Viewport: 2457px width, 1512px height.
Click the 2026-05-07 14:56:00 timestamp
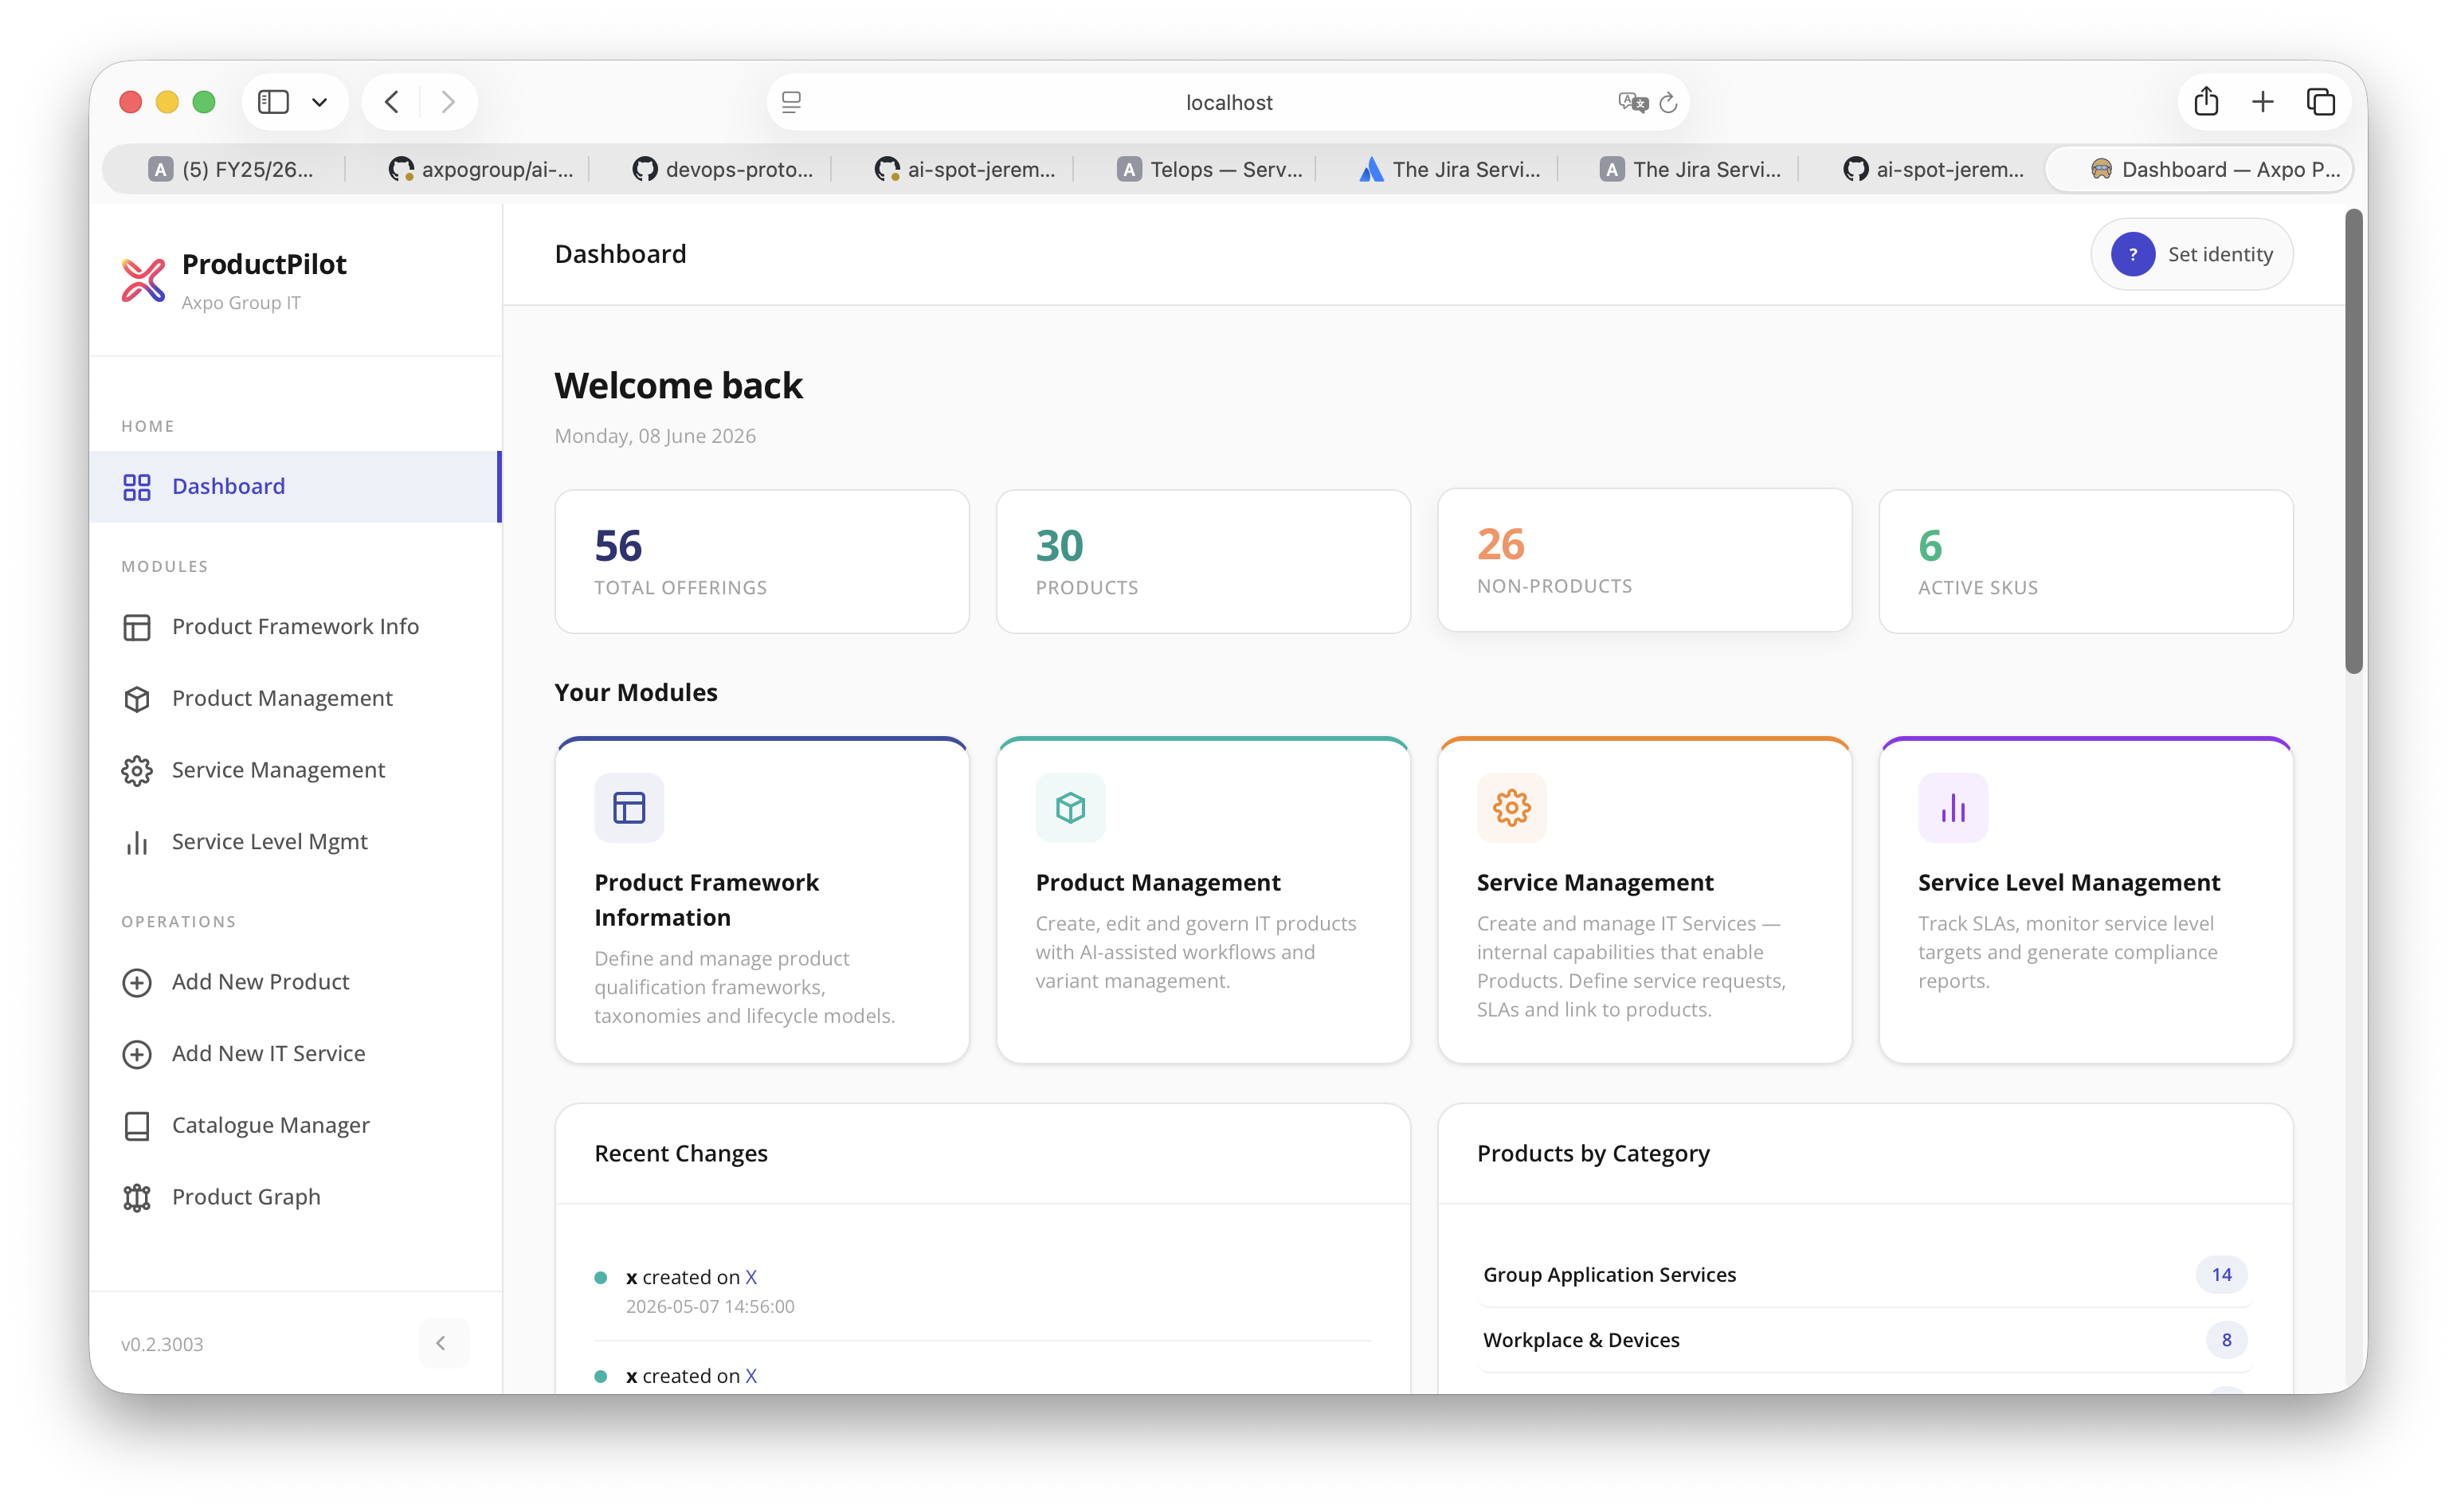[710, 1307]
